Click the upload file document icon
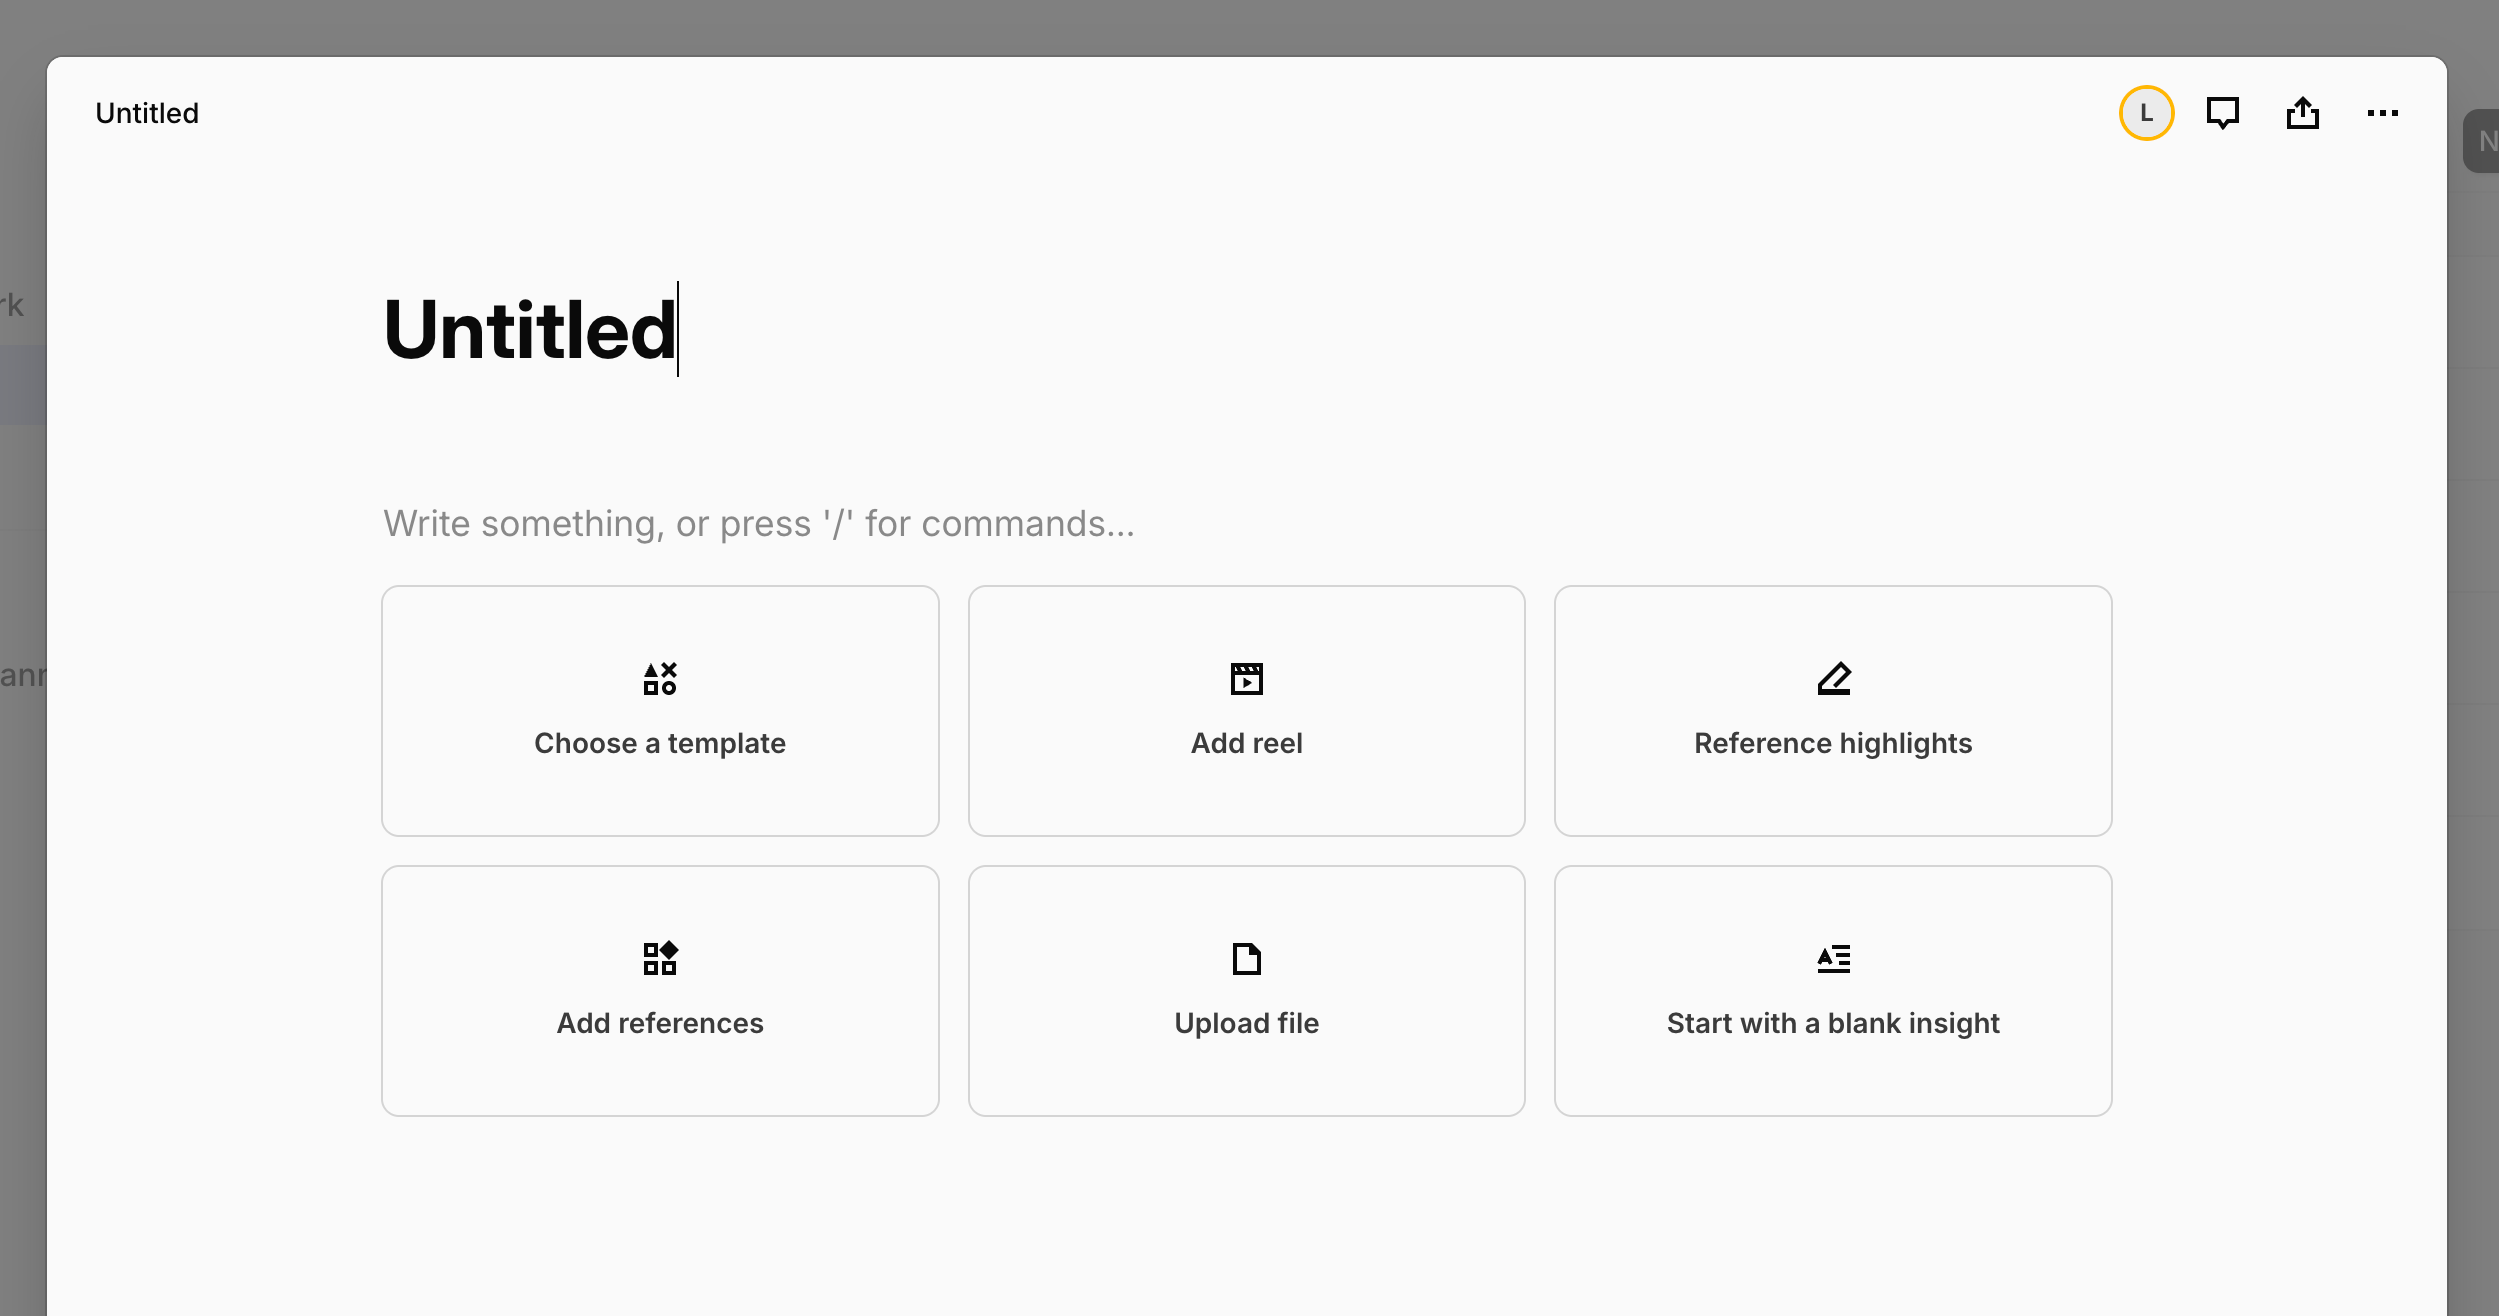This screenshot has width=2499, height=1316. point(1246,959)
